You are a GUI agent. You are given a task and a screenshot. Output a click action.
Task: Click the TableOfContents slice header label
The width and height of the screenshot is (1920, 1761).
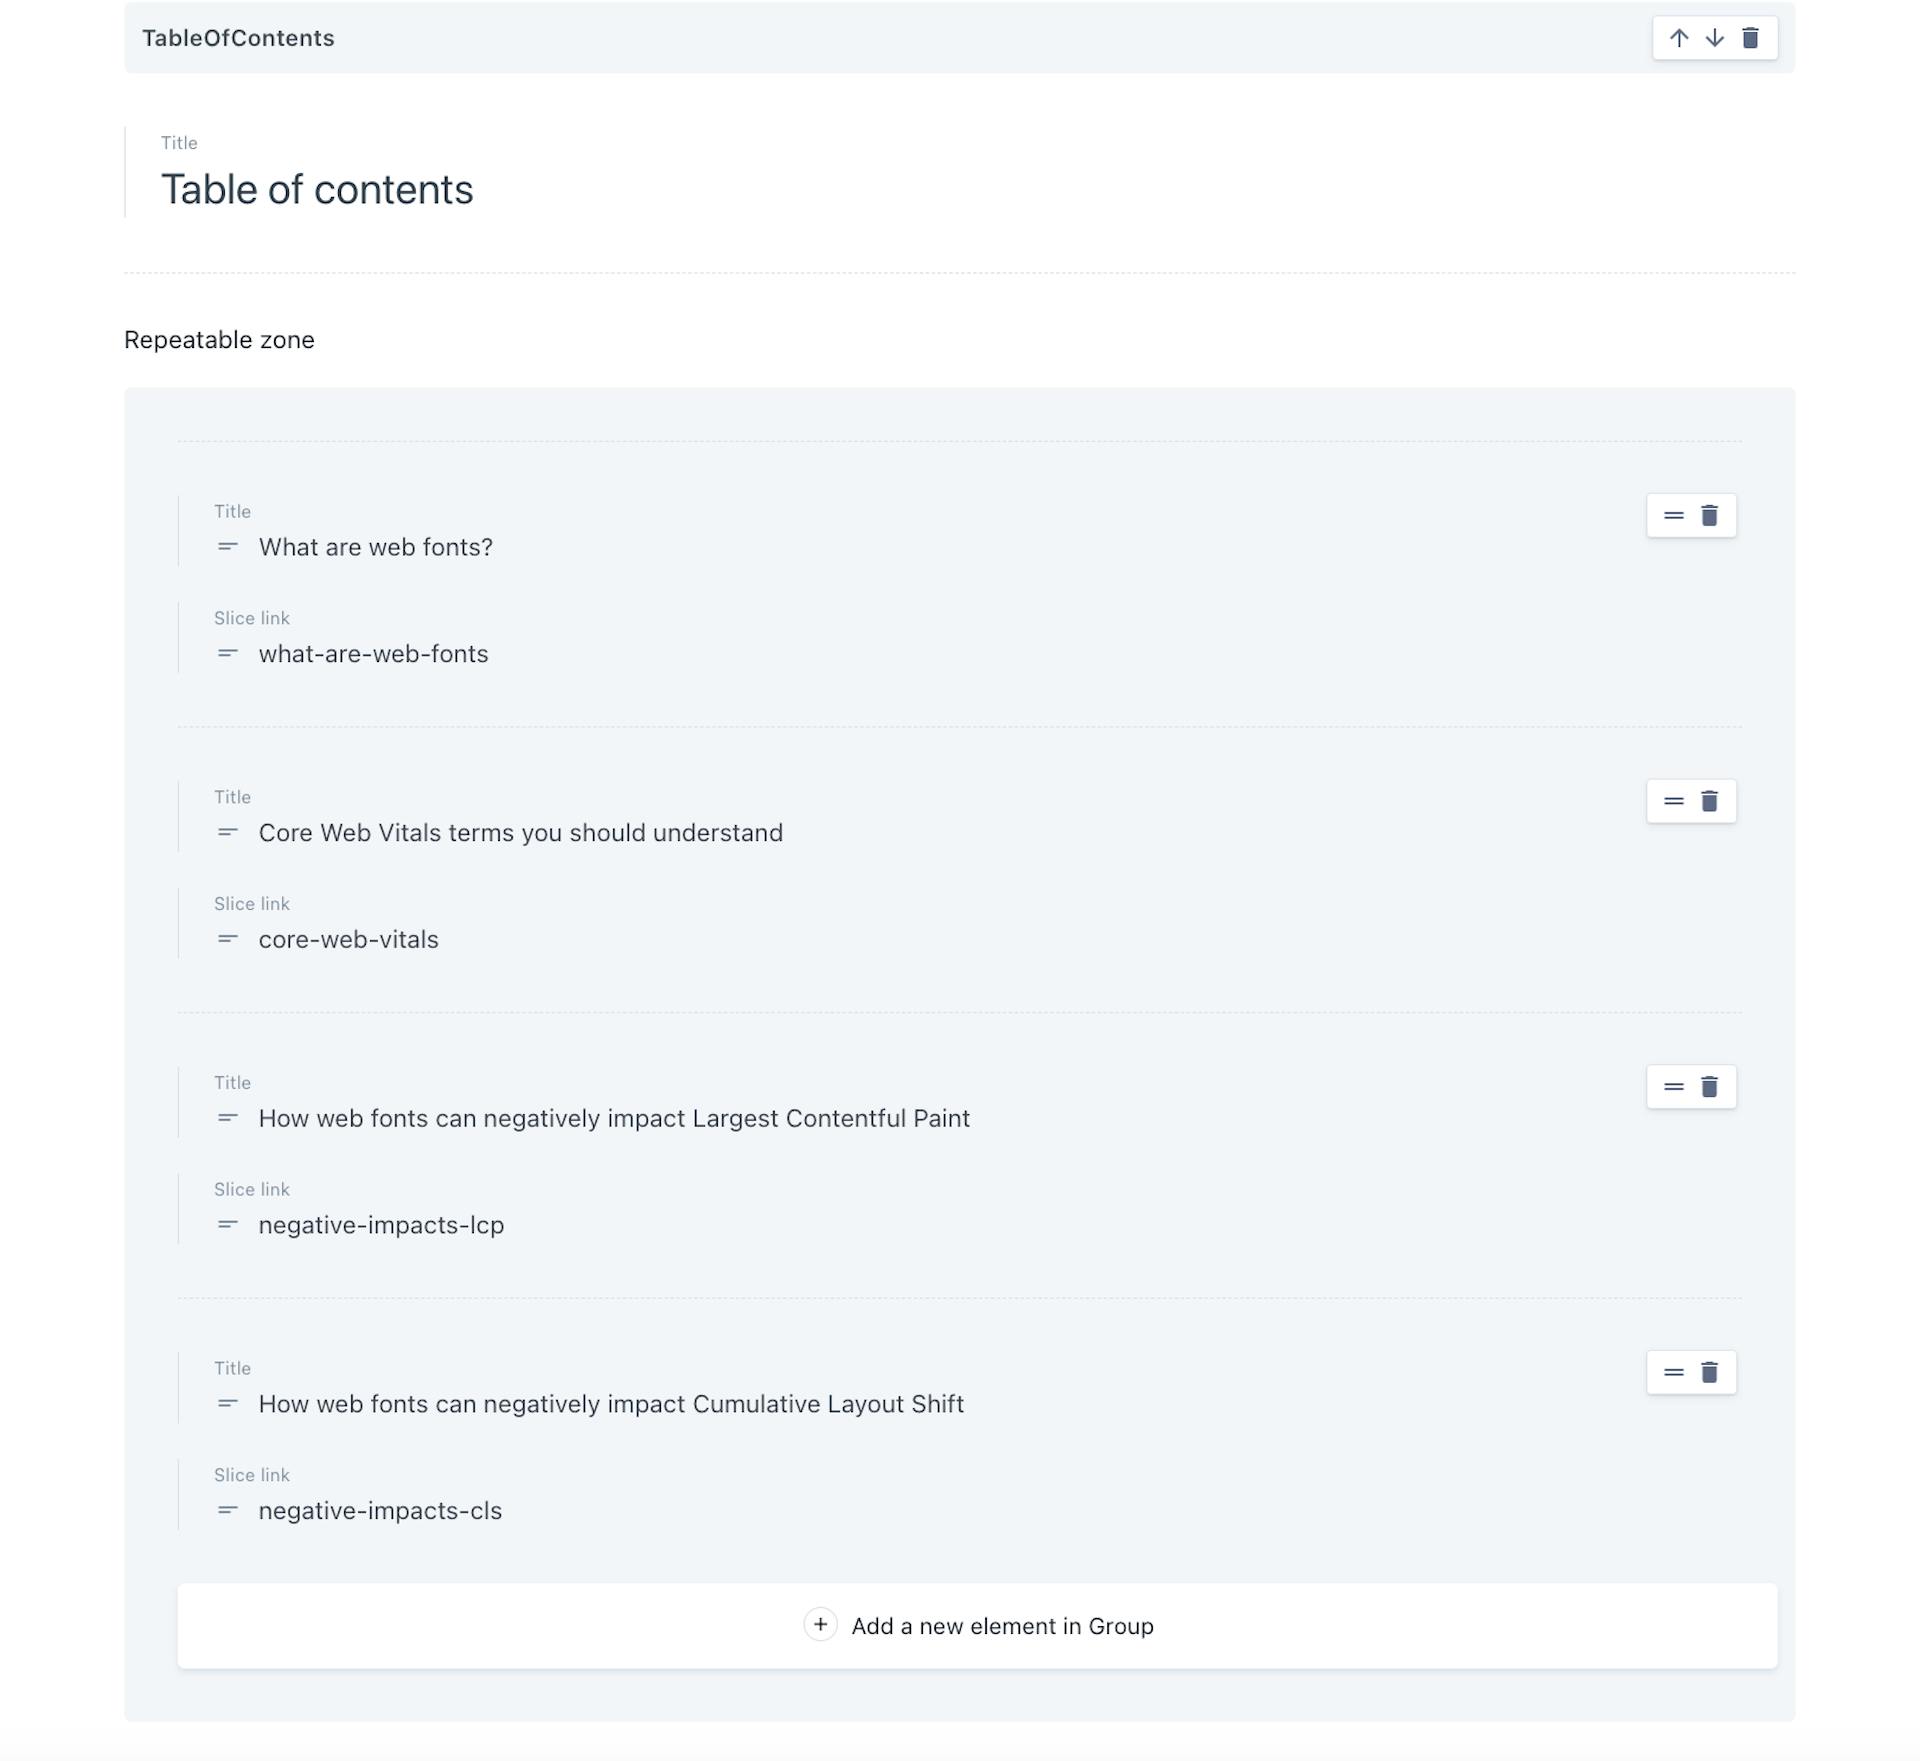239,38
